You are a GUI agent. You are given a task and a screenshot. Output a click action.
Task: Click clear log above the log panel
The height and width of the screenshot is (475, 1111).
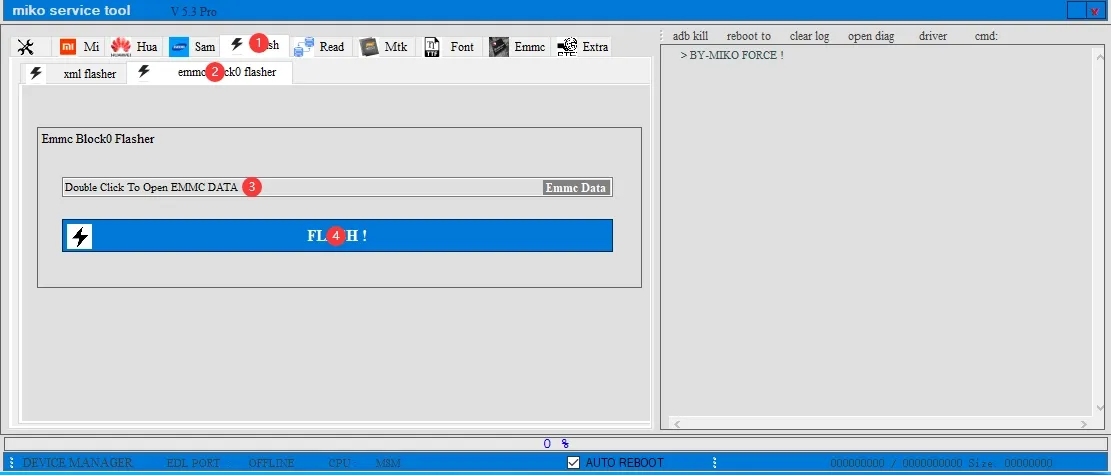809,36
